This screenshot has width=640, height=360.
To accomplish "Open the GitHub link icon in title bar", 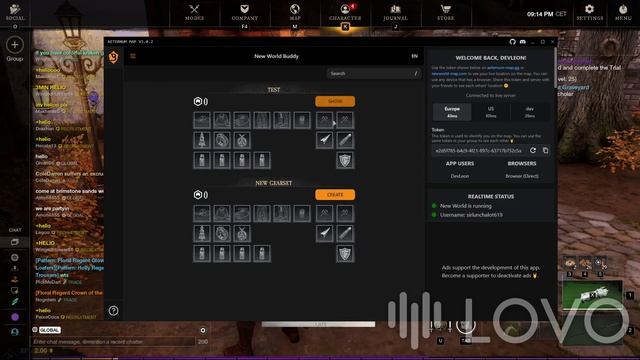I will (x=513, y=42).
